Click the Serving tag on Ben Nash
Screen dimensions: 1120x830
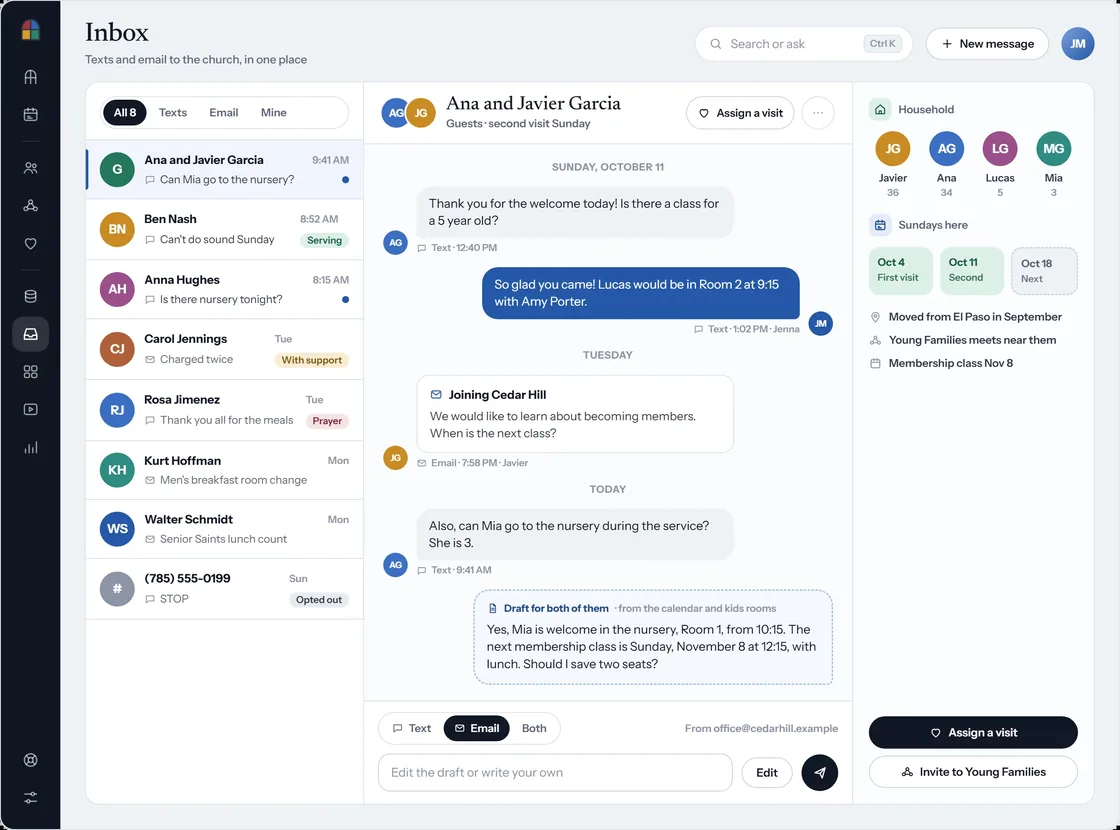coord(324,241)
